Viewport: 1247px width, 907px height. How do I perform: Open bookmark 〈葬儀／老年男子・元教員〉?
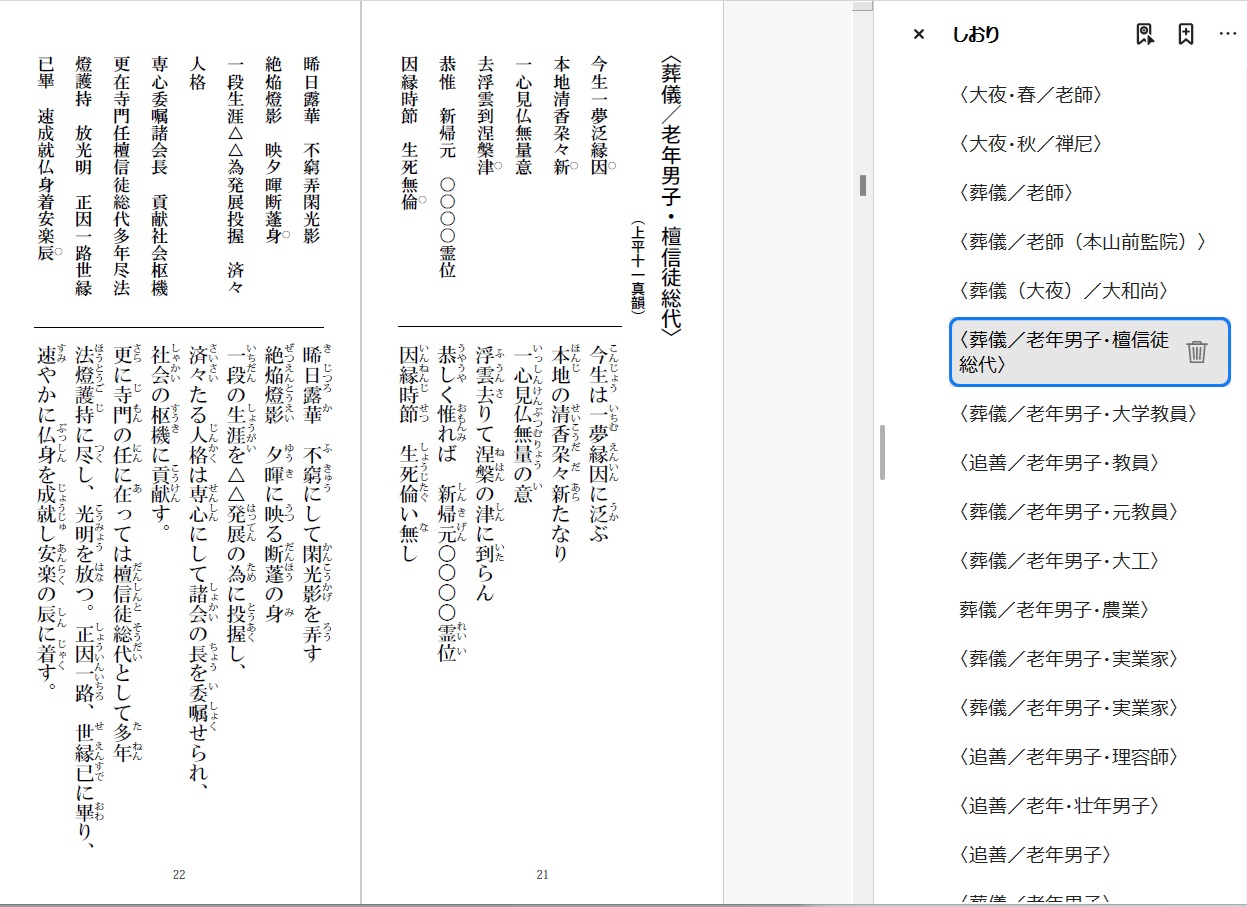tap(1068, 512)
